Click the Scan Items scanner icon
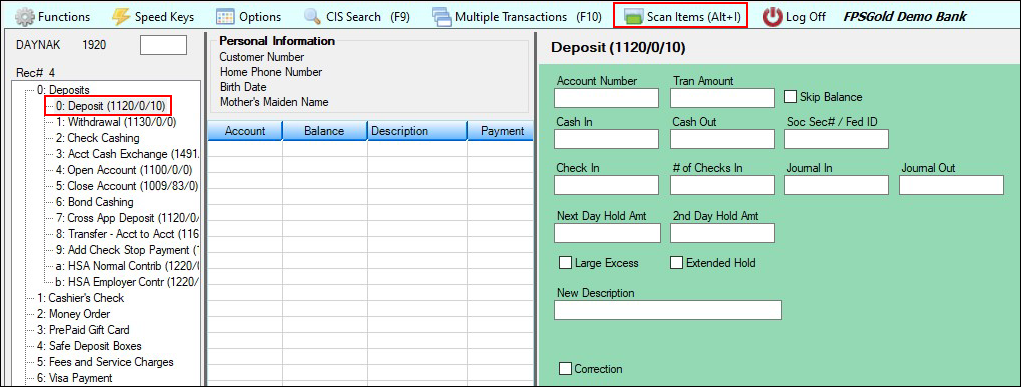This screenshot has width=1021, height=387. [x=634, y=17]
